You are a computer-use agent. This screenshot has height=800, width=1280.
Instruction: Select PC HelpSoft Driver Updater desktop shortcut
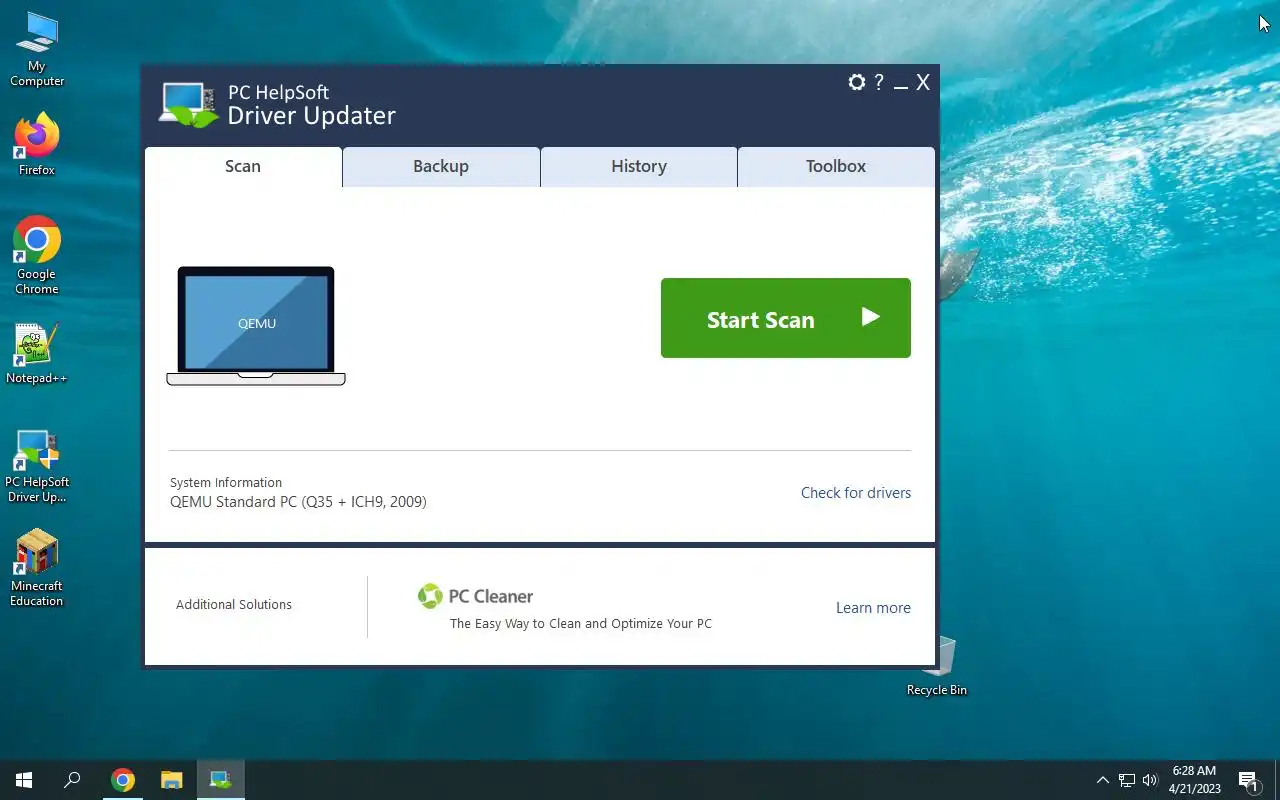37,467
